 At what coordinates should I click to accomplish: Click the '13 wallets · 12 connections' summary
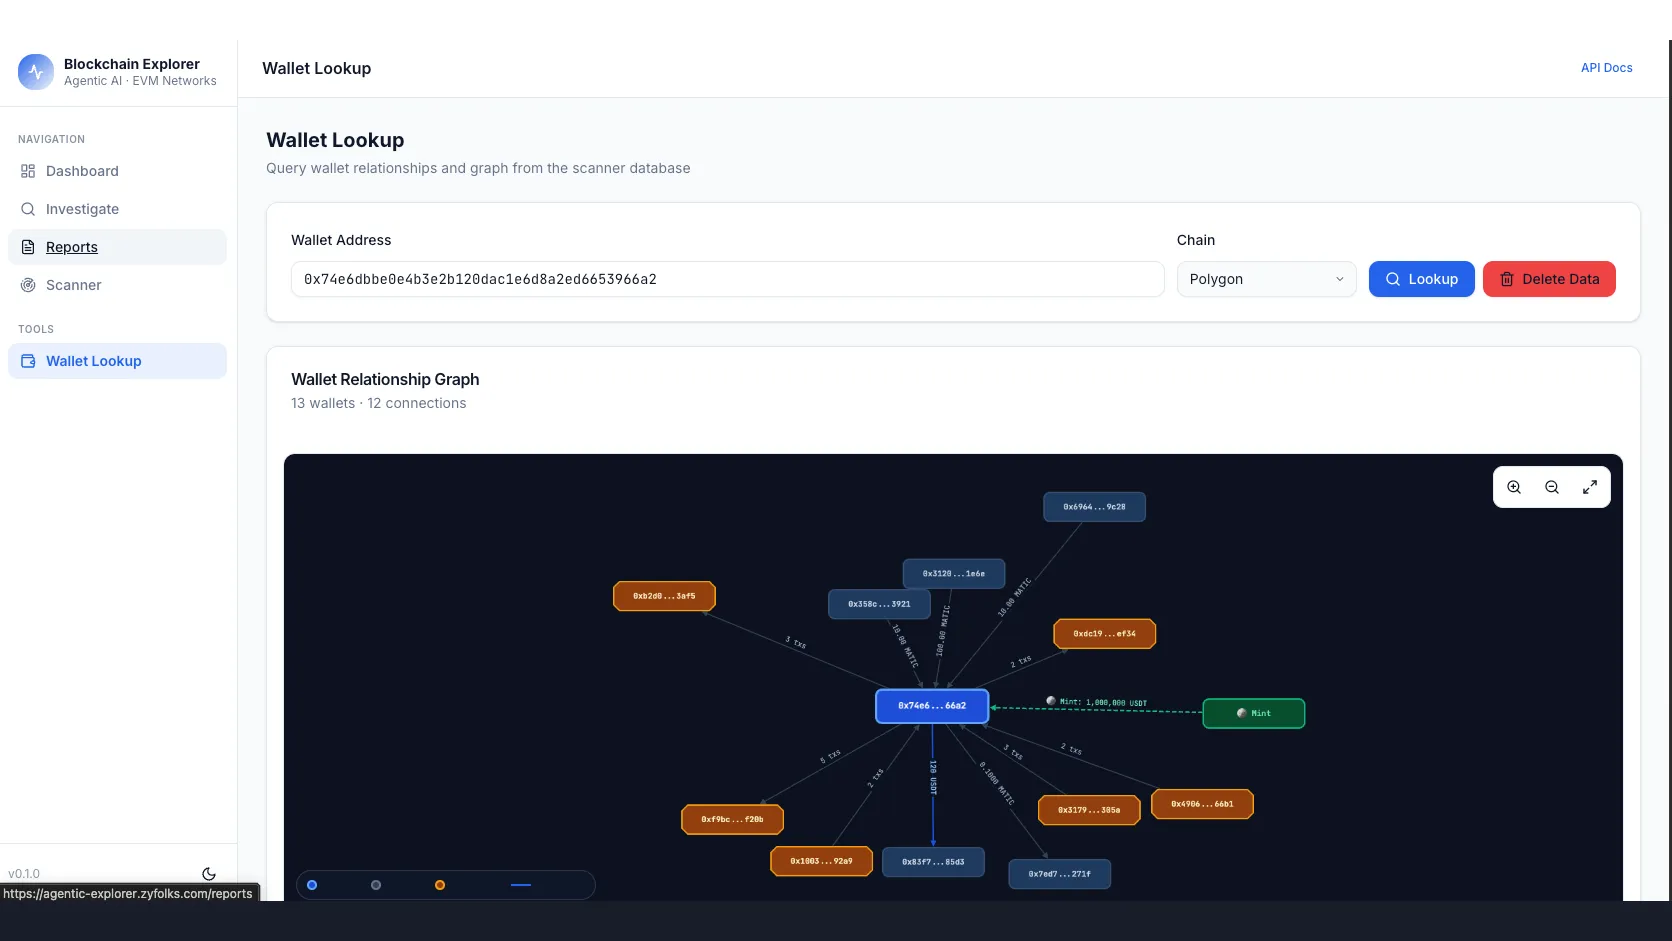pos(378,403)
